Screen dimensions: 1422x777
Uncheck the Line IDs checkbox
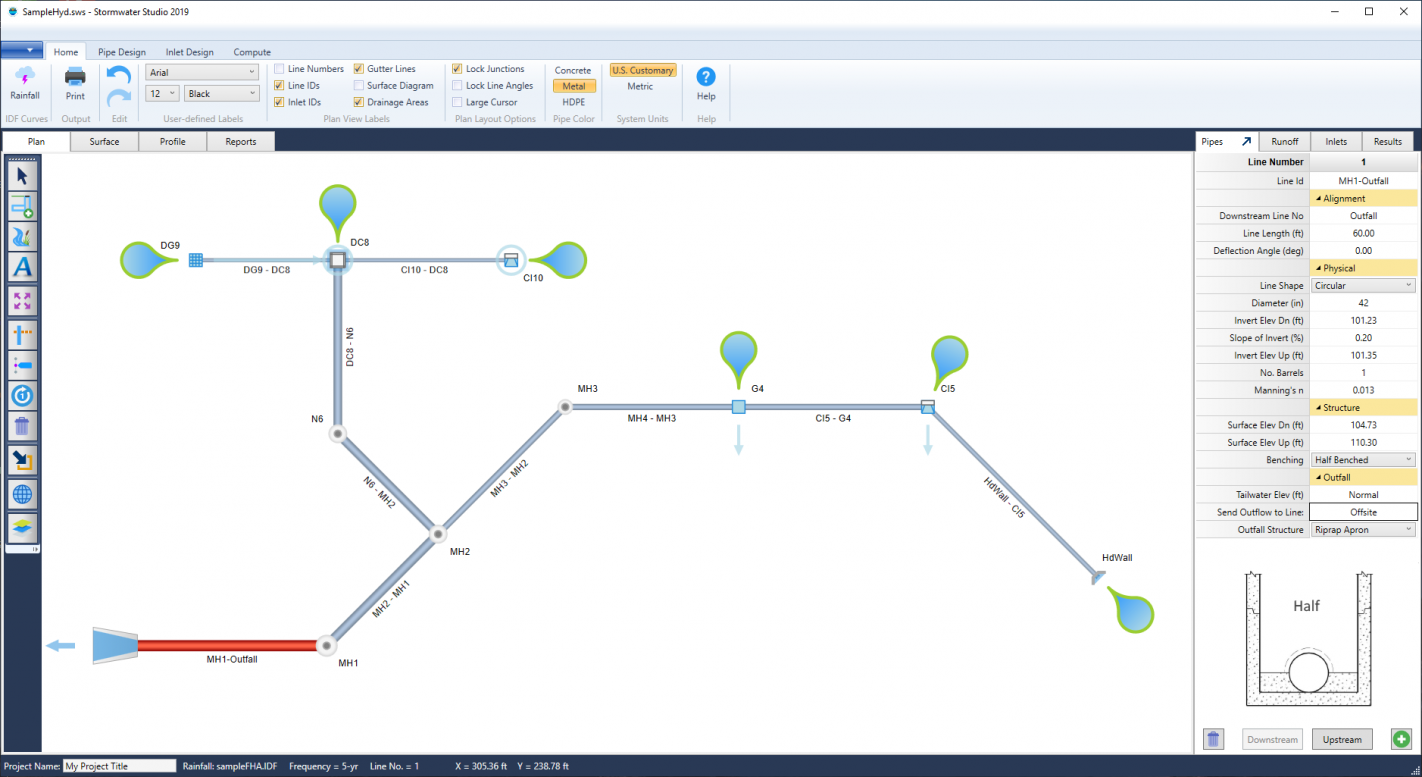[279, 86]
